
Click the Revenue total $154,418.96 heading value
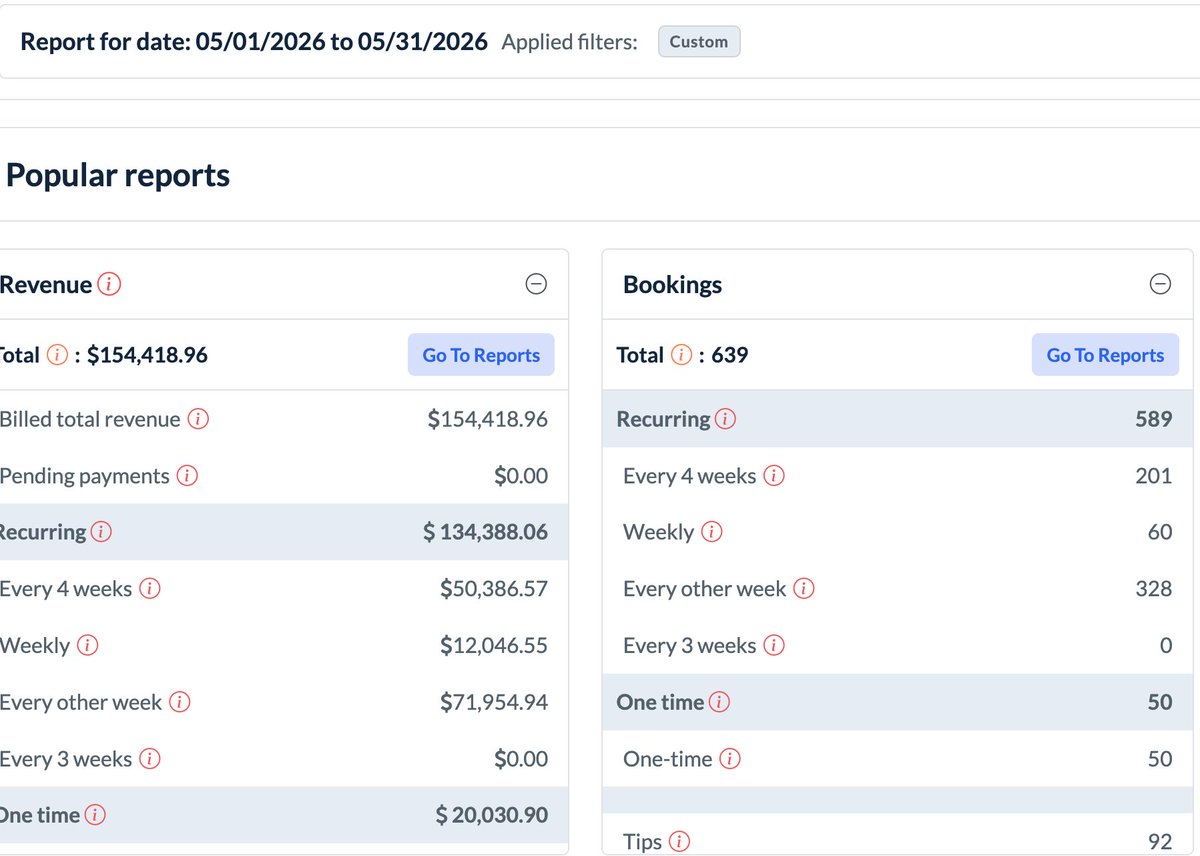point(147,355)
